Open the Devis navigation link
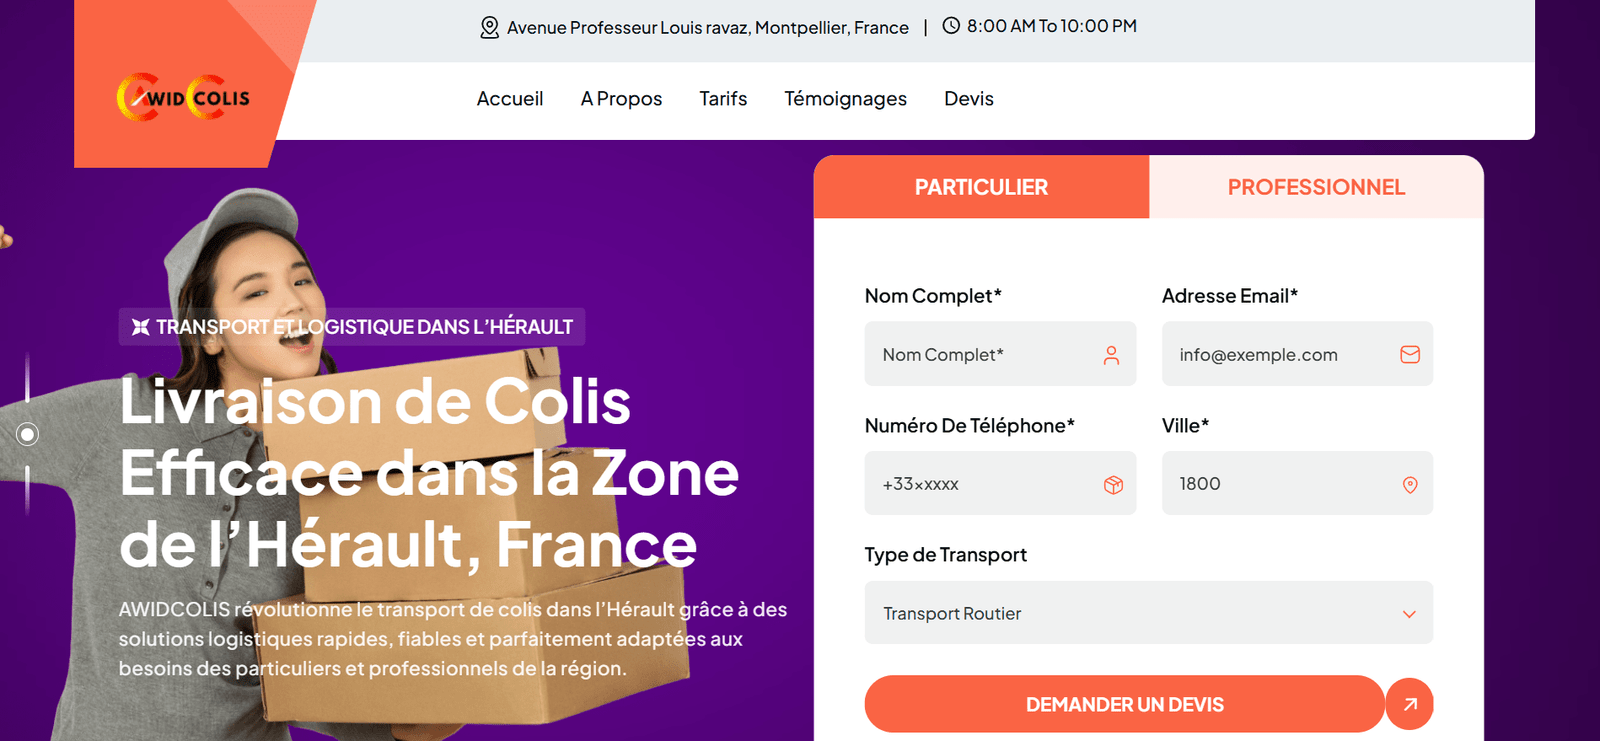The height and width of the screenshot is (741, 1600). click(x=968, y=99)
